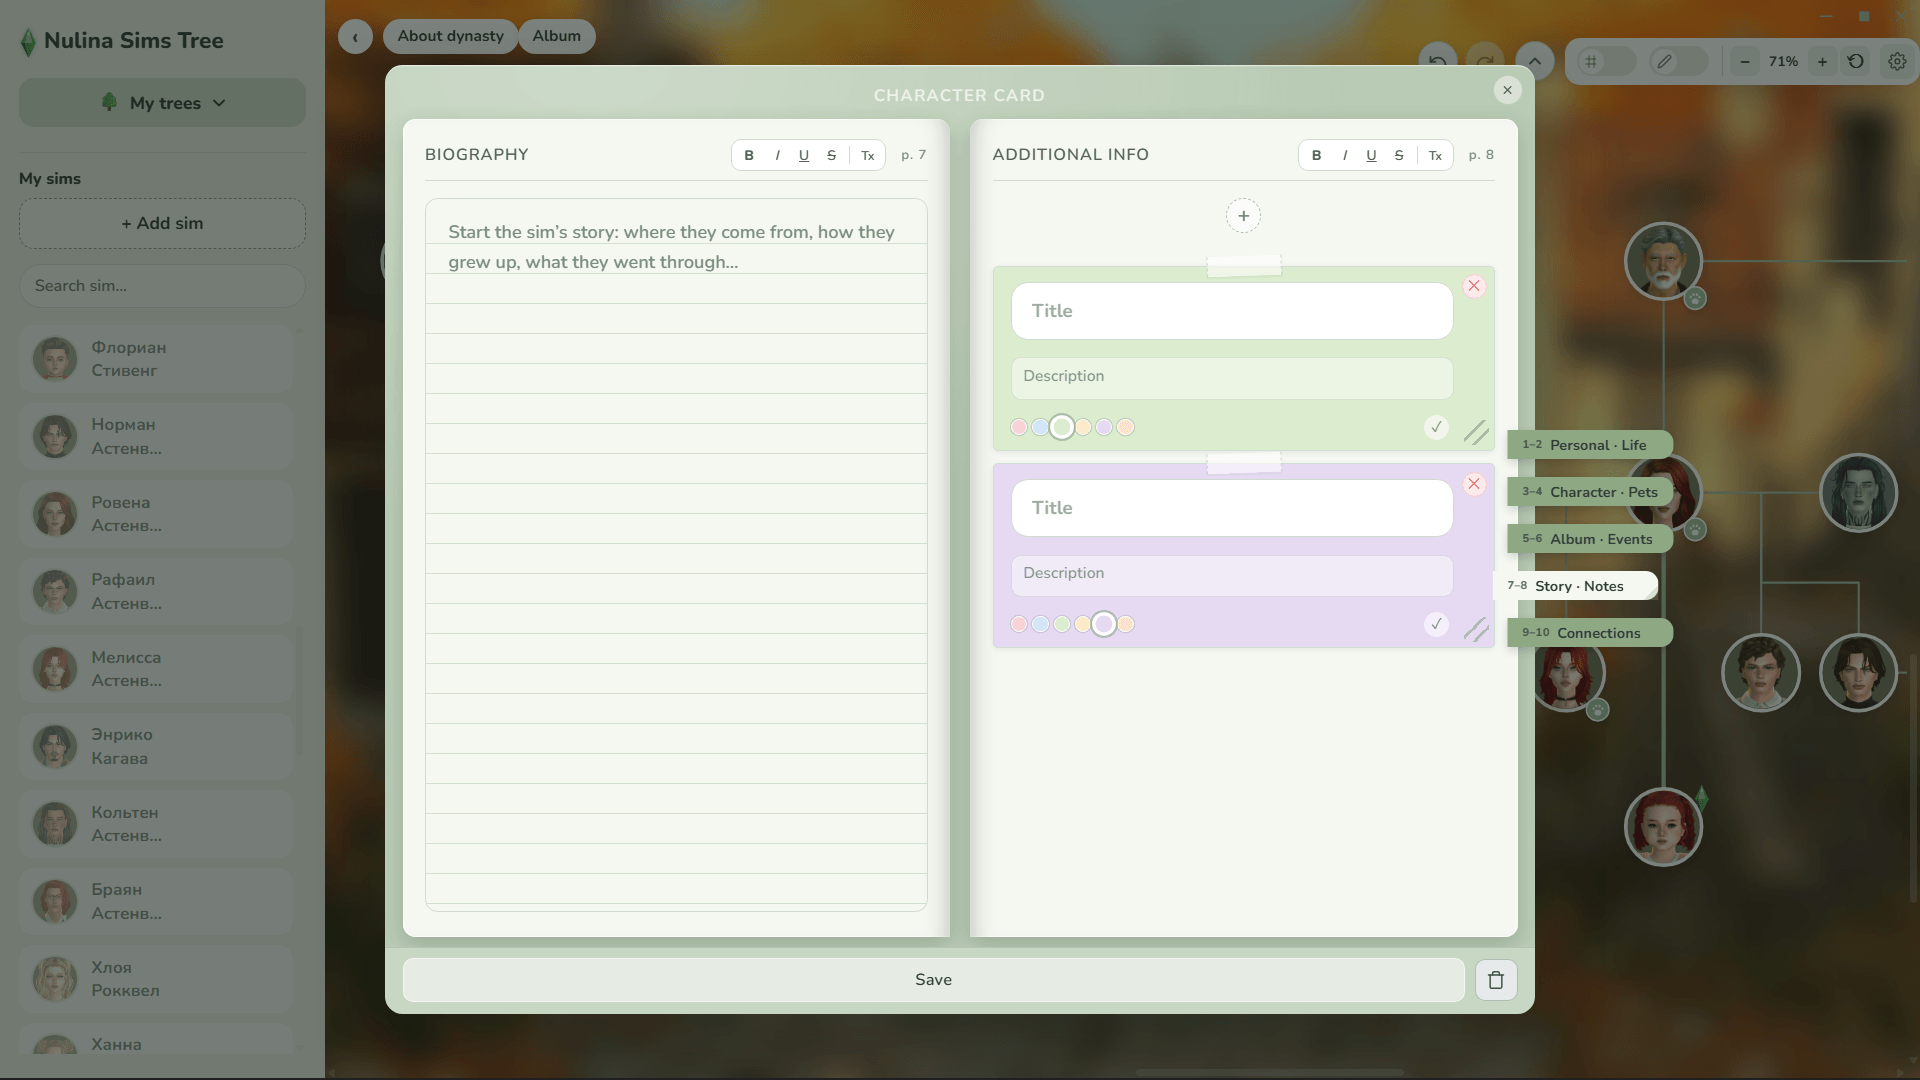1920x1080 pixels.
Task: Click the Title field of the green note
Action: pos(1232,311)
